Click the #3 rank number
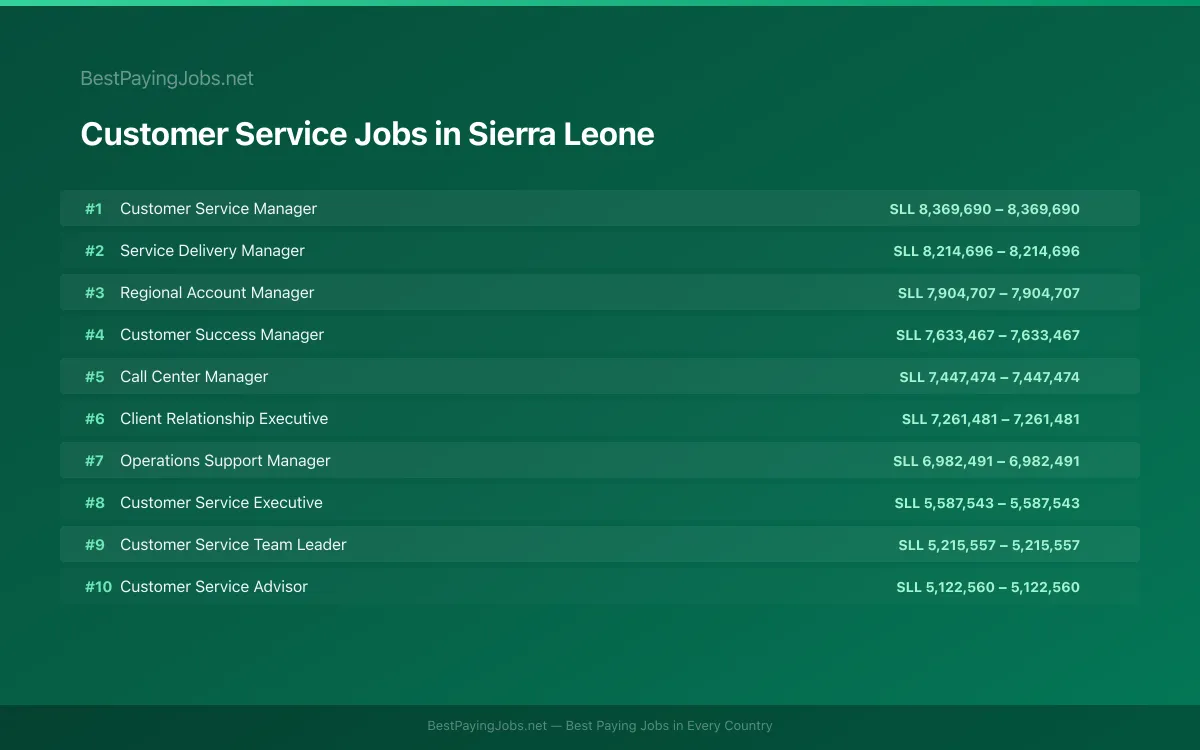 click(x=94, y=293)
